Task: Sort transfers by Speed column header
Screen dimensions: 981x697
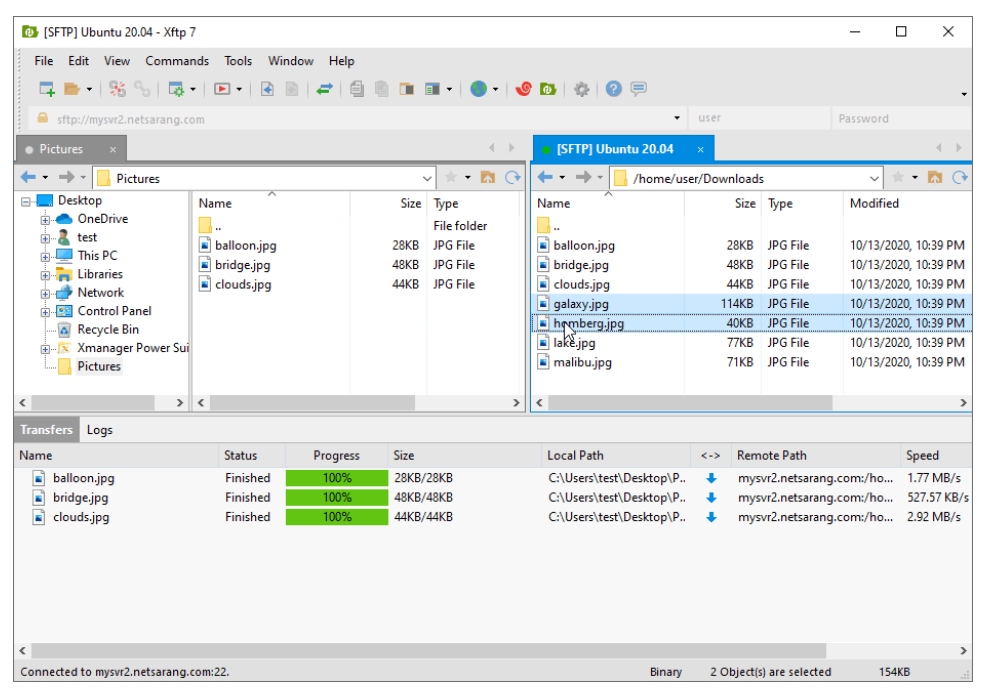Action: (x=935, y=455)
